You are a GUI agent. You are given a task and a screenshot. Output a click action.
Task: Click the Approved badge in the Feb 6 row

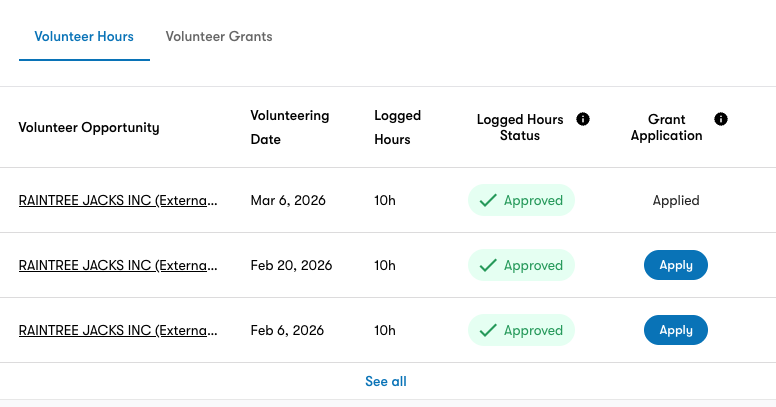[521, 330]
